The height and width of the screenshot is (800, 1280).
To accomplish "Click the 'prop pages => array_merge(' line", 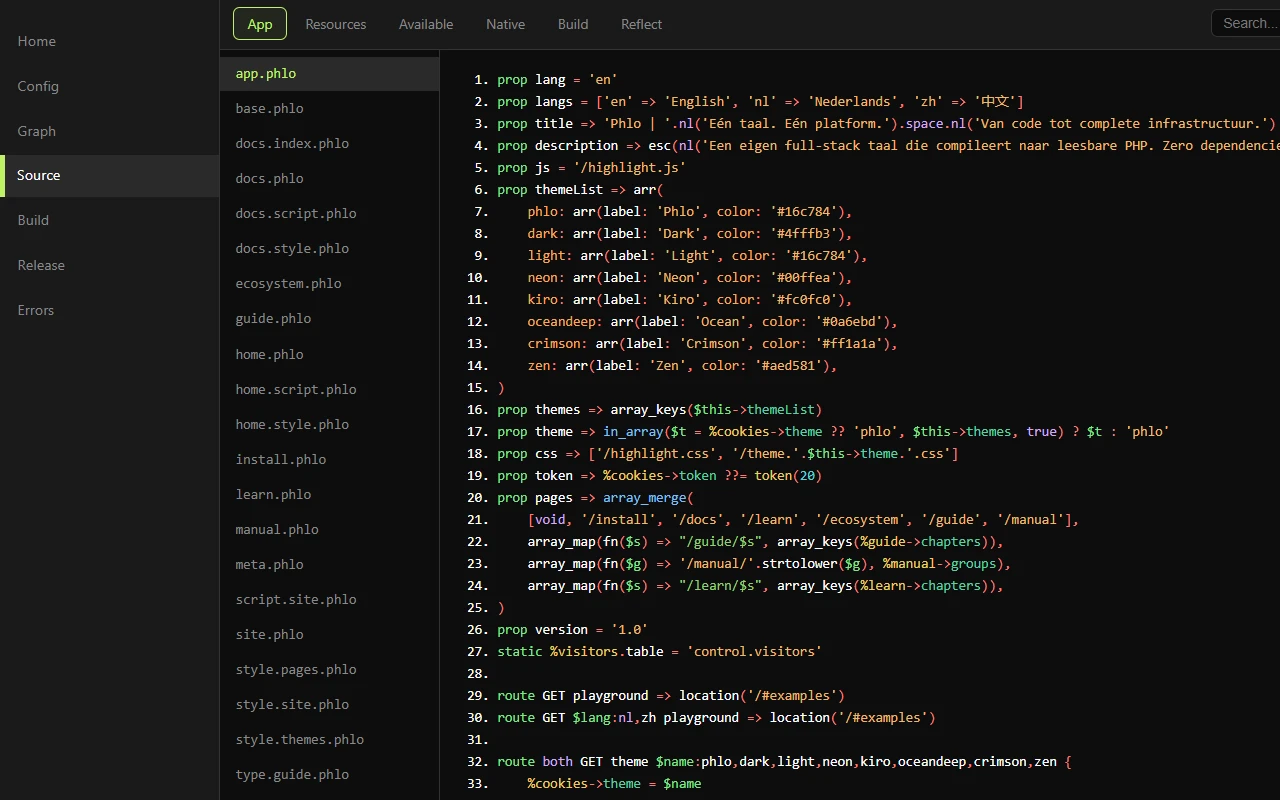I will [x=595, y=498].
